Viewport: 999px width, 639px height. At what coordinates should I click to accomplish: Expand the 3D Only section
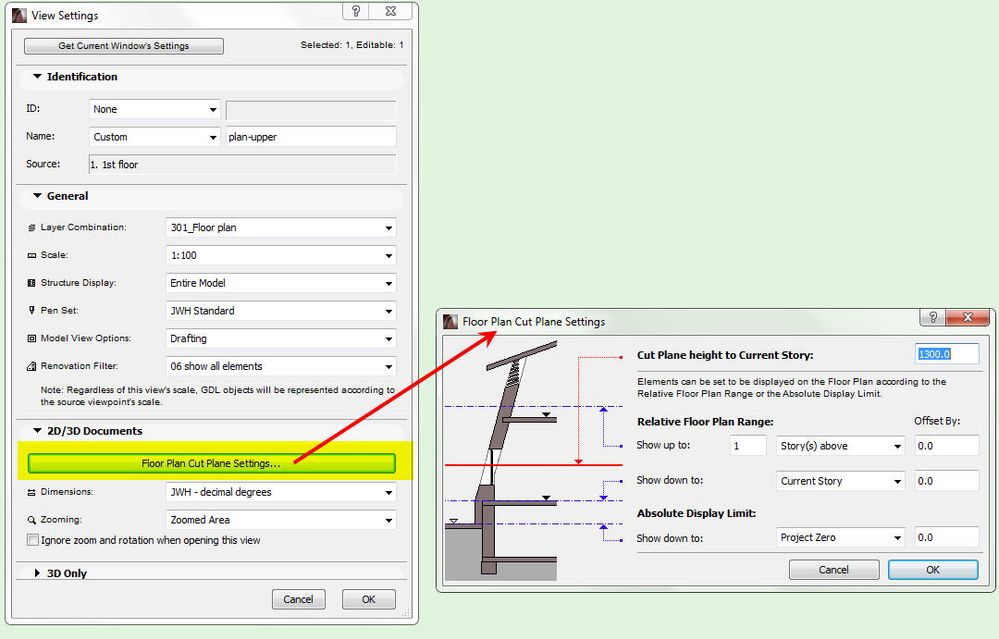37,573
